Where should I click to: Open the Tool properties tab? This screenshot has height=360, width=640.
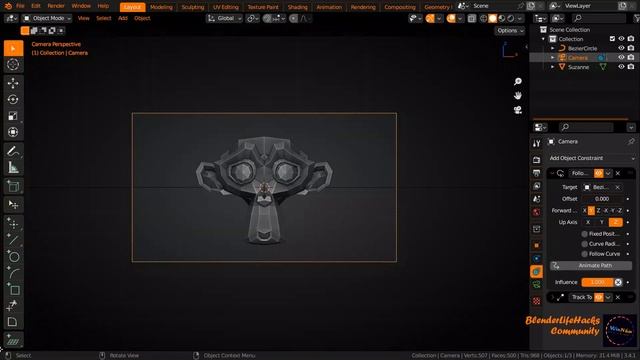tap(536, 143)
